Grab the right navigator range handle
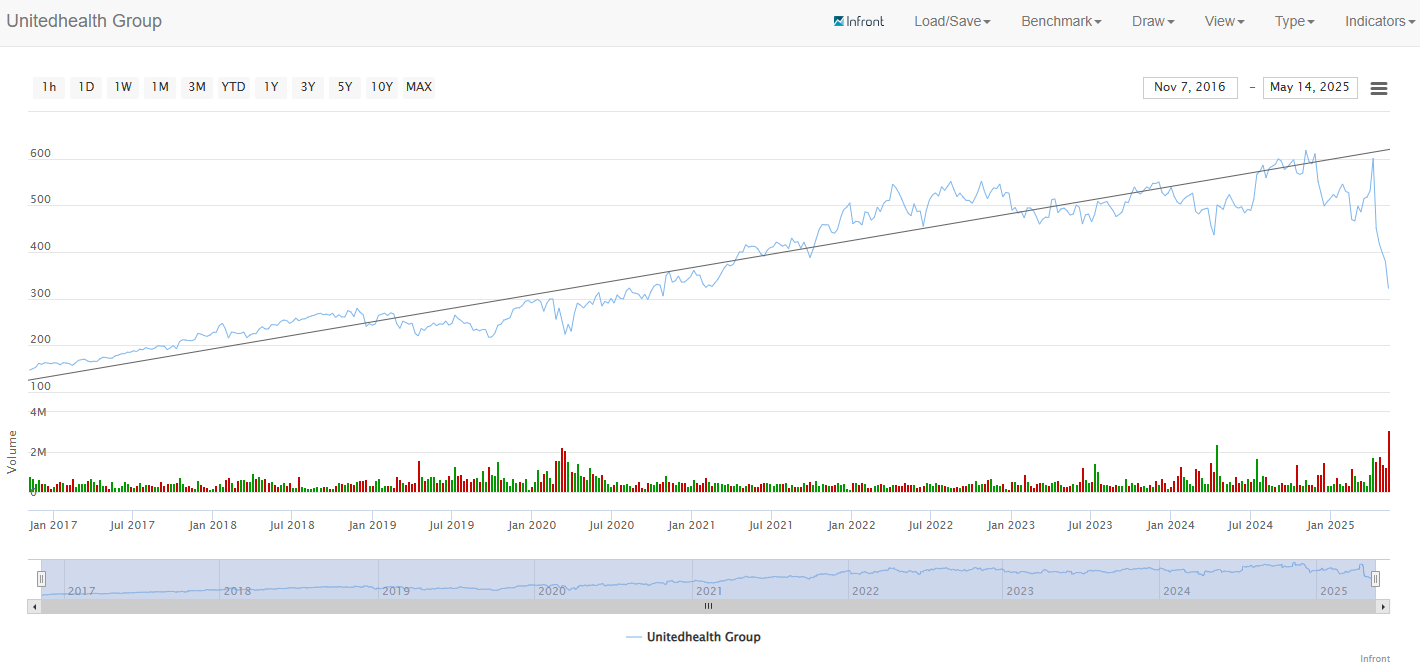The image size is (1420, 669). tap(1375, 578)
